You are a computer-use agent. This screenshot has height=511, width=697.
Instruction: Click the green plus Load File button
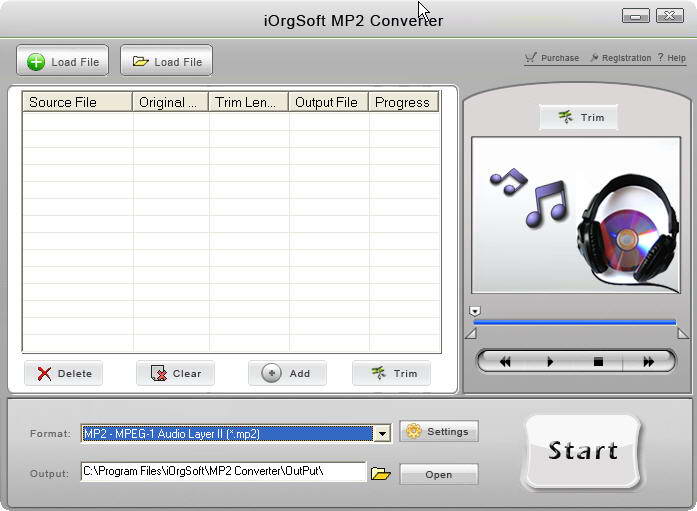pyautogui.click(x=63, y=61)
